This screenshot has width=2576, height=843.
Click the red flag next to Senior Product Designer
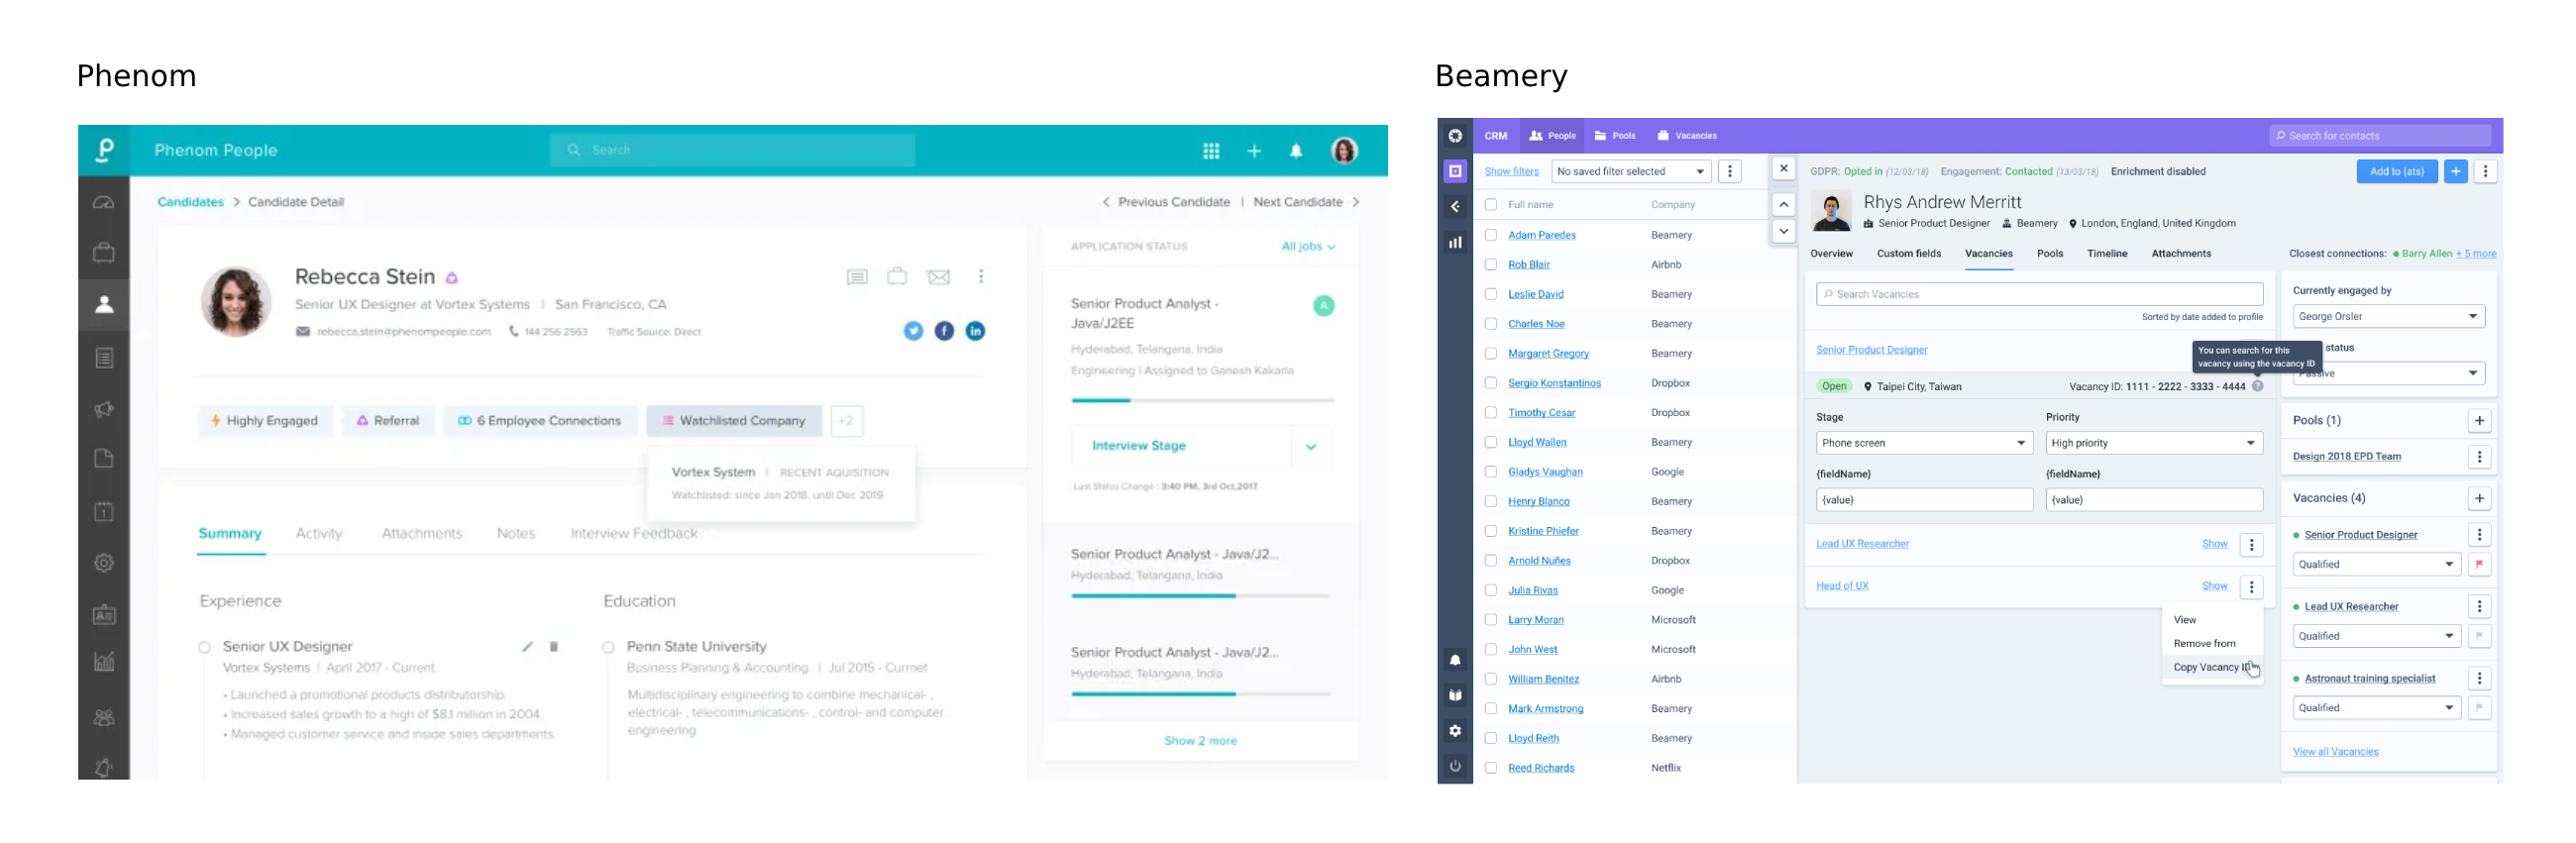click(2478, 564)
